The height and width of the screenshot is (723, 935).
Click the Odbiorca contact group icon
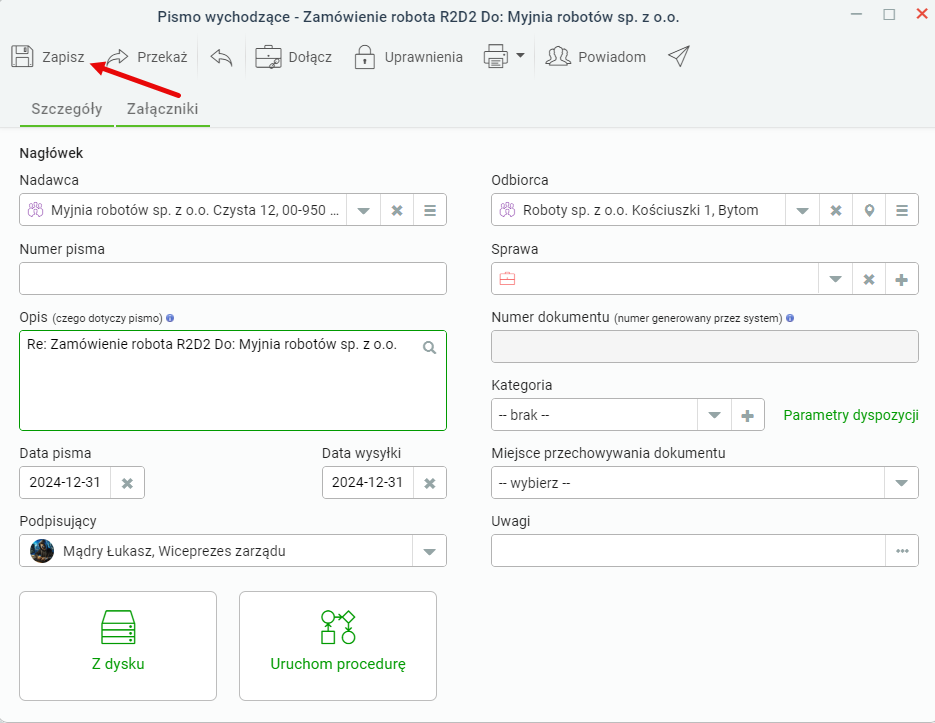pos(507,210)
